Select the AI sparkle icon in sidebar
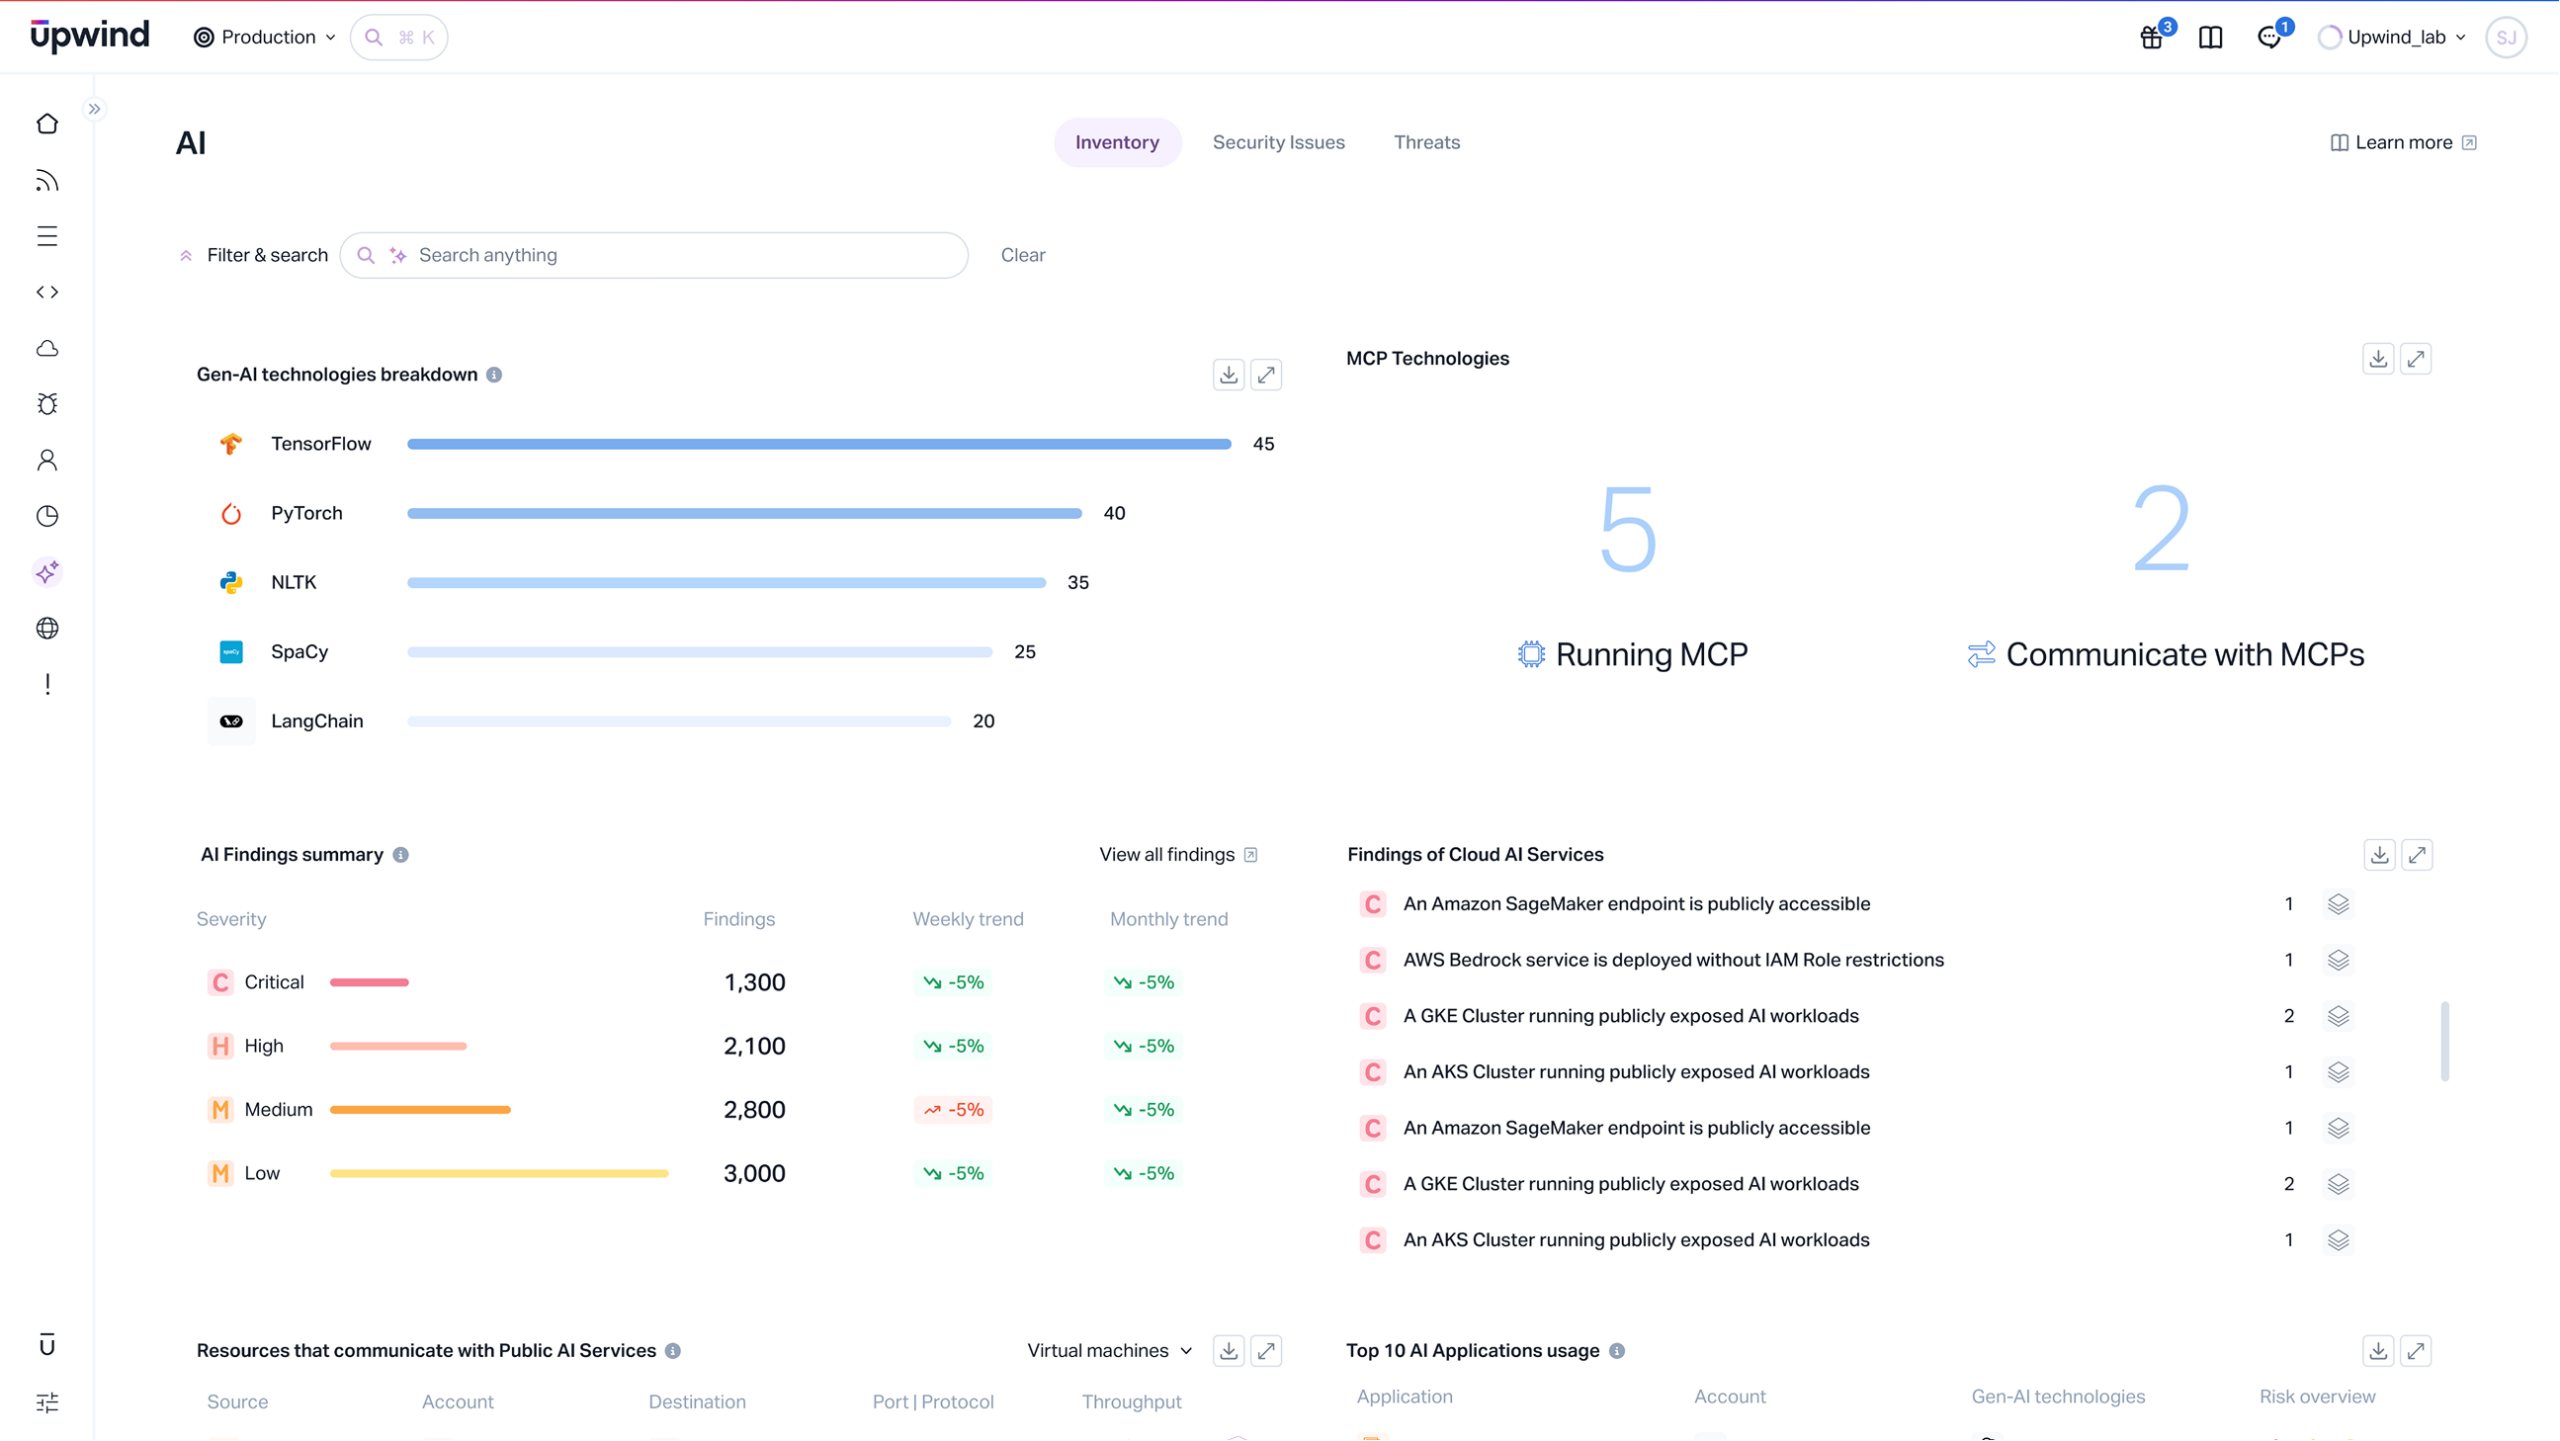Screen dimensions: 2560x1441 click(x=47, y=572)
